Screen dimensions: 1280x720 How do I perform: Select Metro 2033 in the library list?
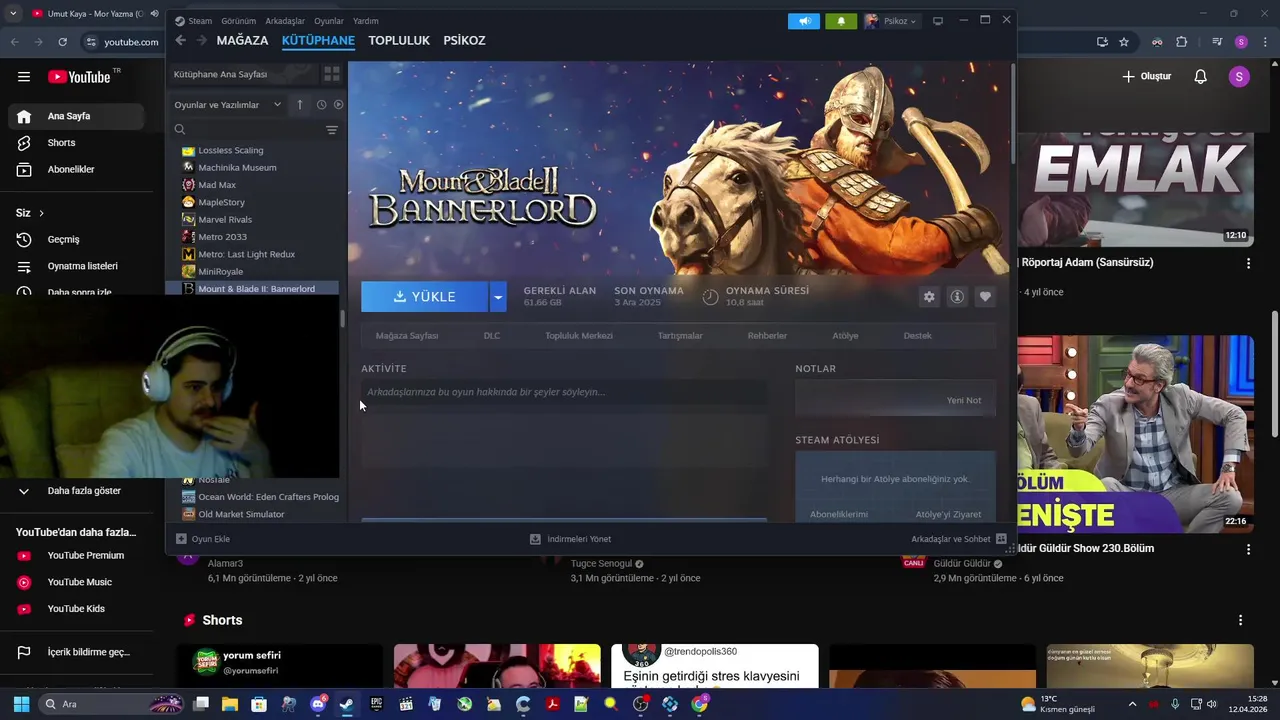[222, 237]
